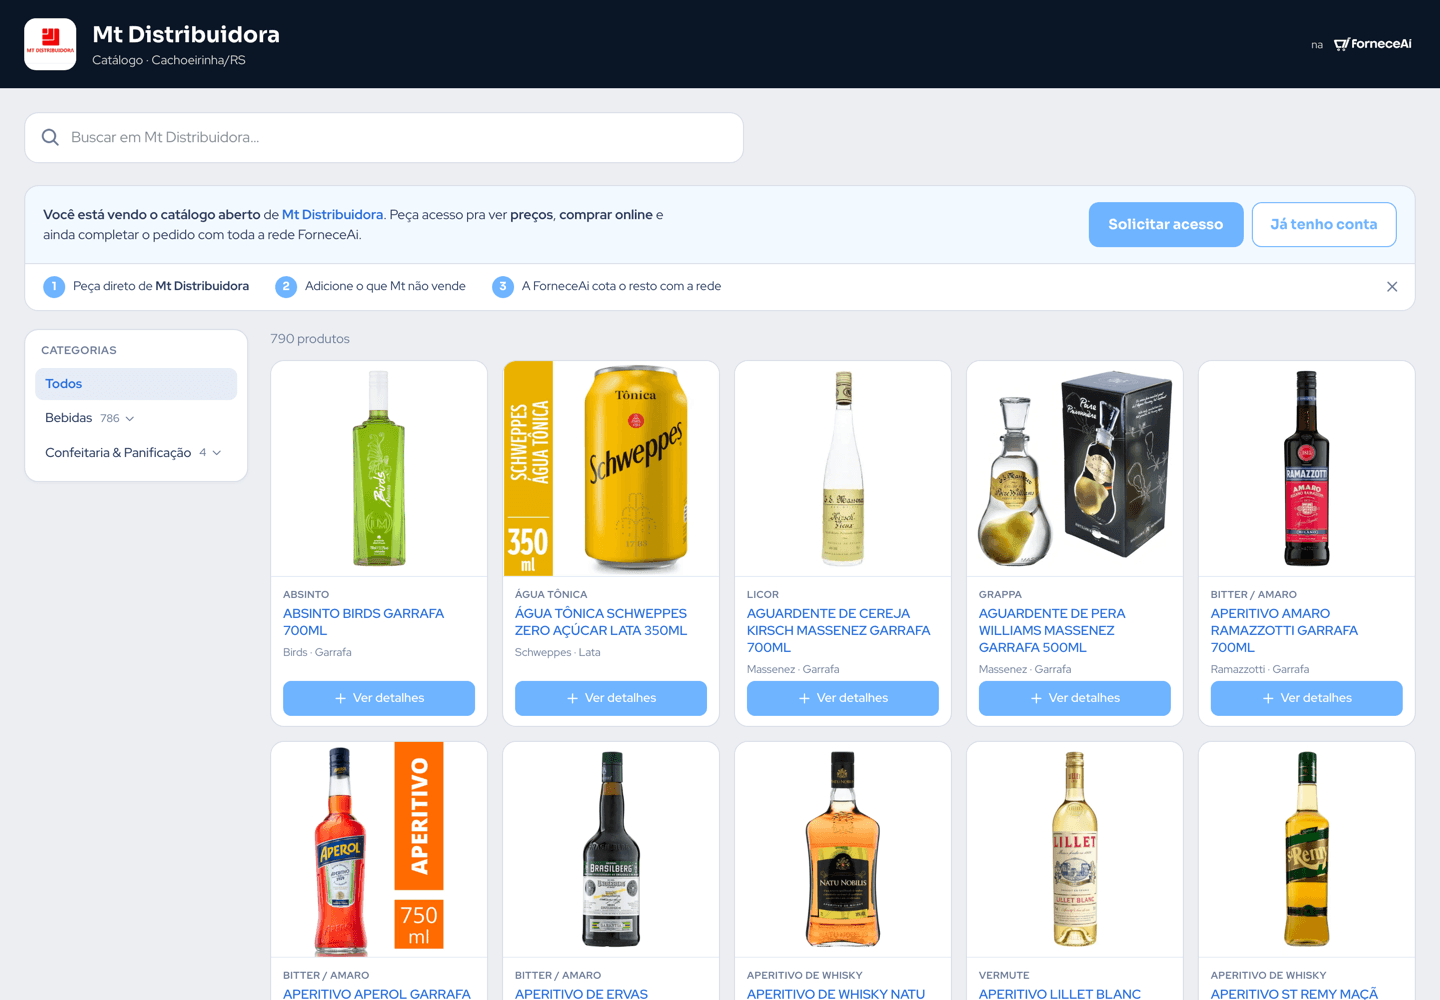The width and height of the screenshot is (1440, 1000).
Task: Click the Birds · Garrafa brand text
Action: pos(317,652)
